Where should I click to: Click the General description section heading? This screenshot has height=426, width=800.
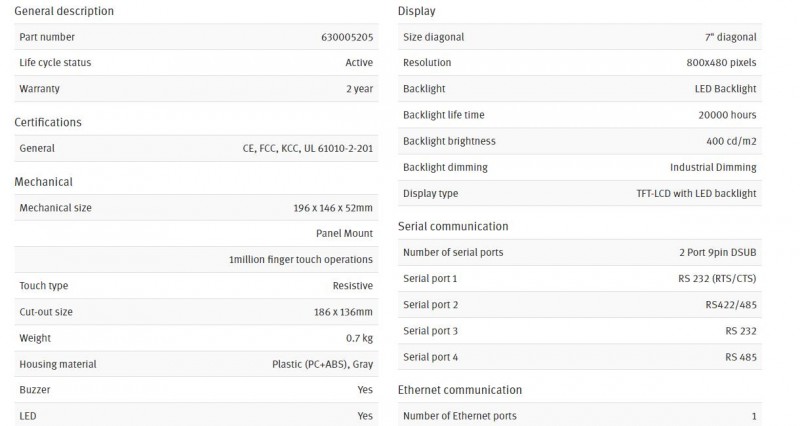(64, 11)
